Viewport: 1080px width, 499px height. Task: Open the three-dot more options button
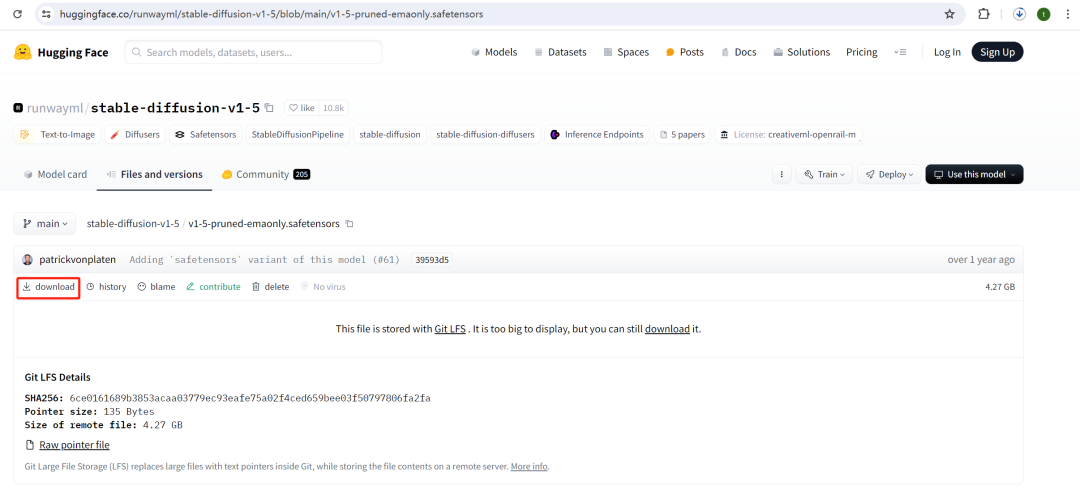coord(781,174)
